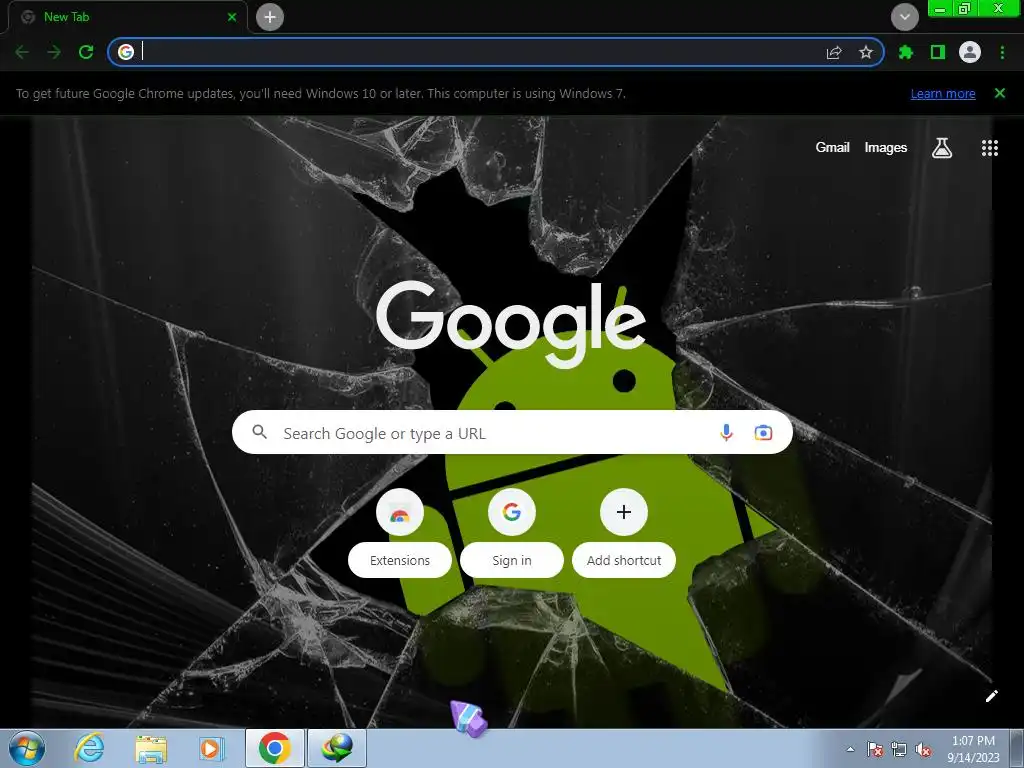Click the Add shortcut label
Viewport: 1024px width, 768px height.
point(624,560)
